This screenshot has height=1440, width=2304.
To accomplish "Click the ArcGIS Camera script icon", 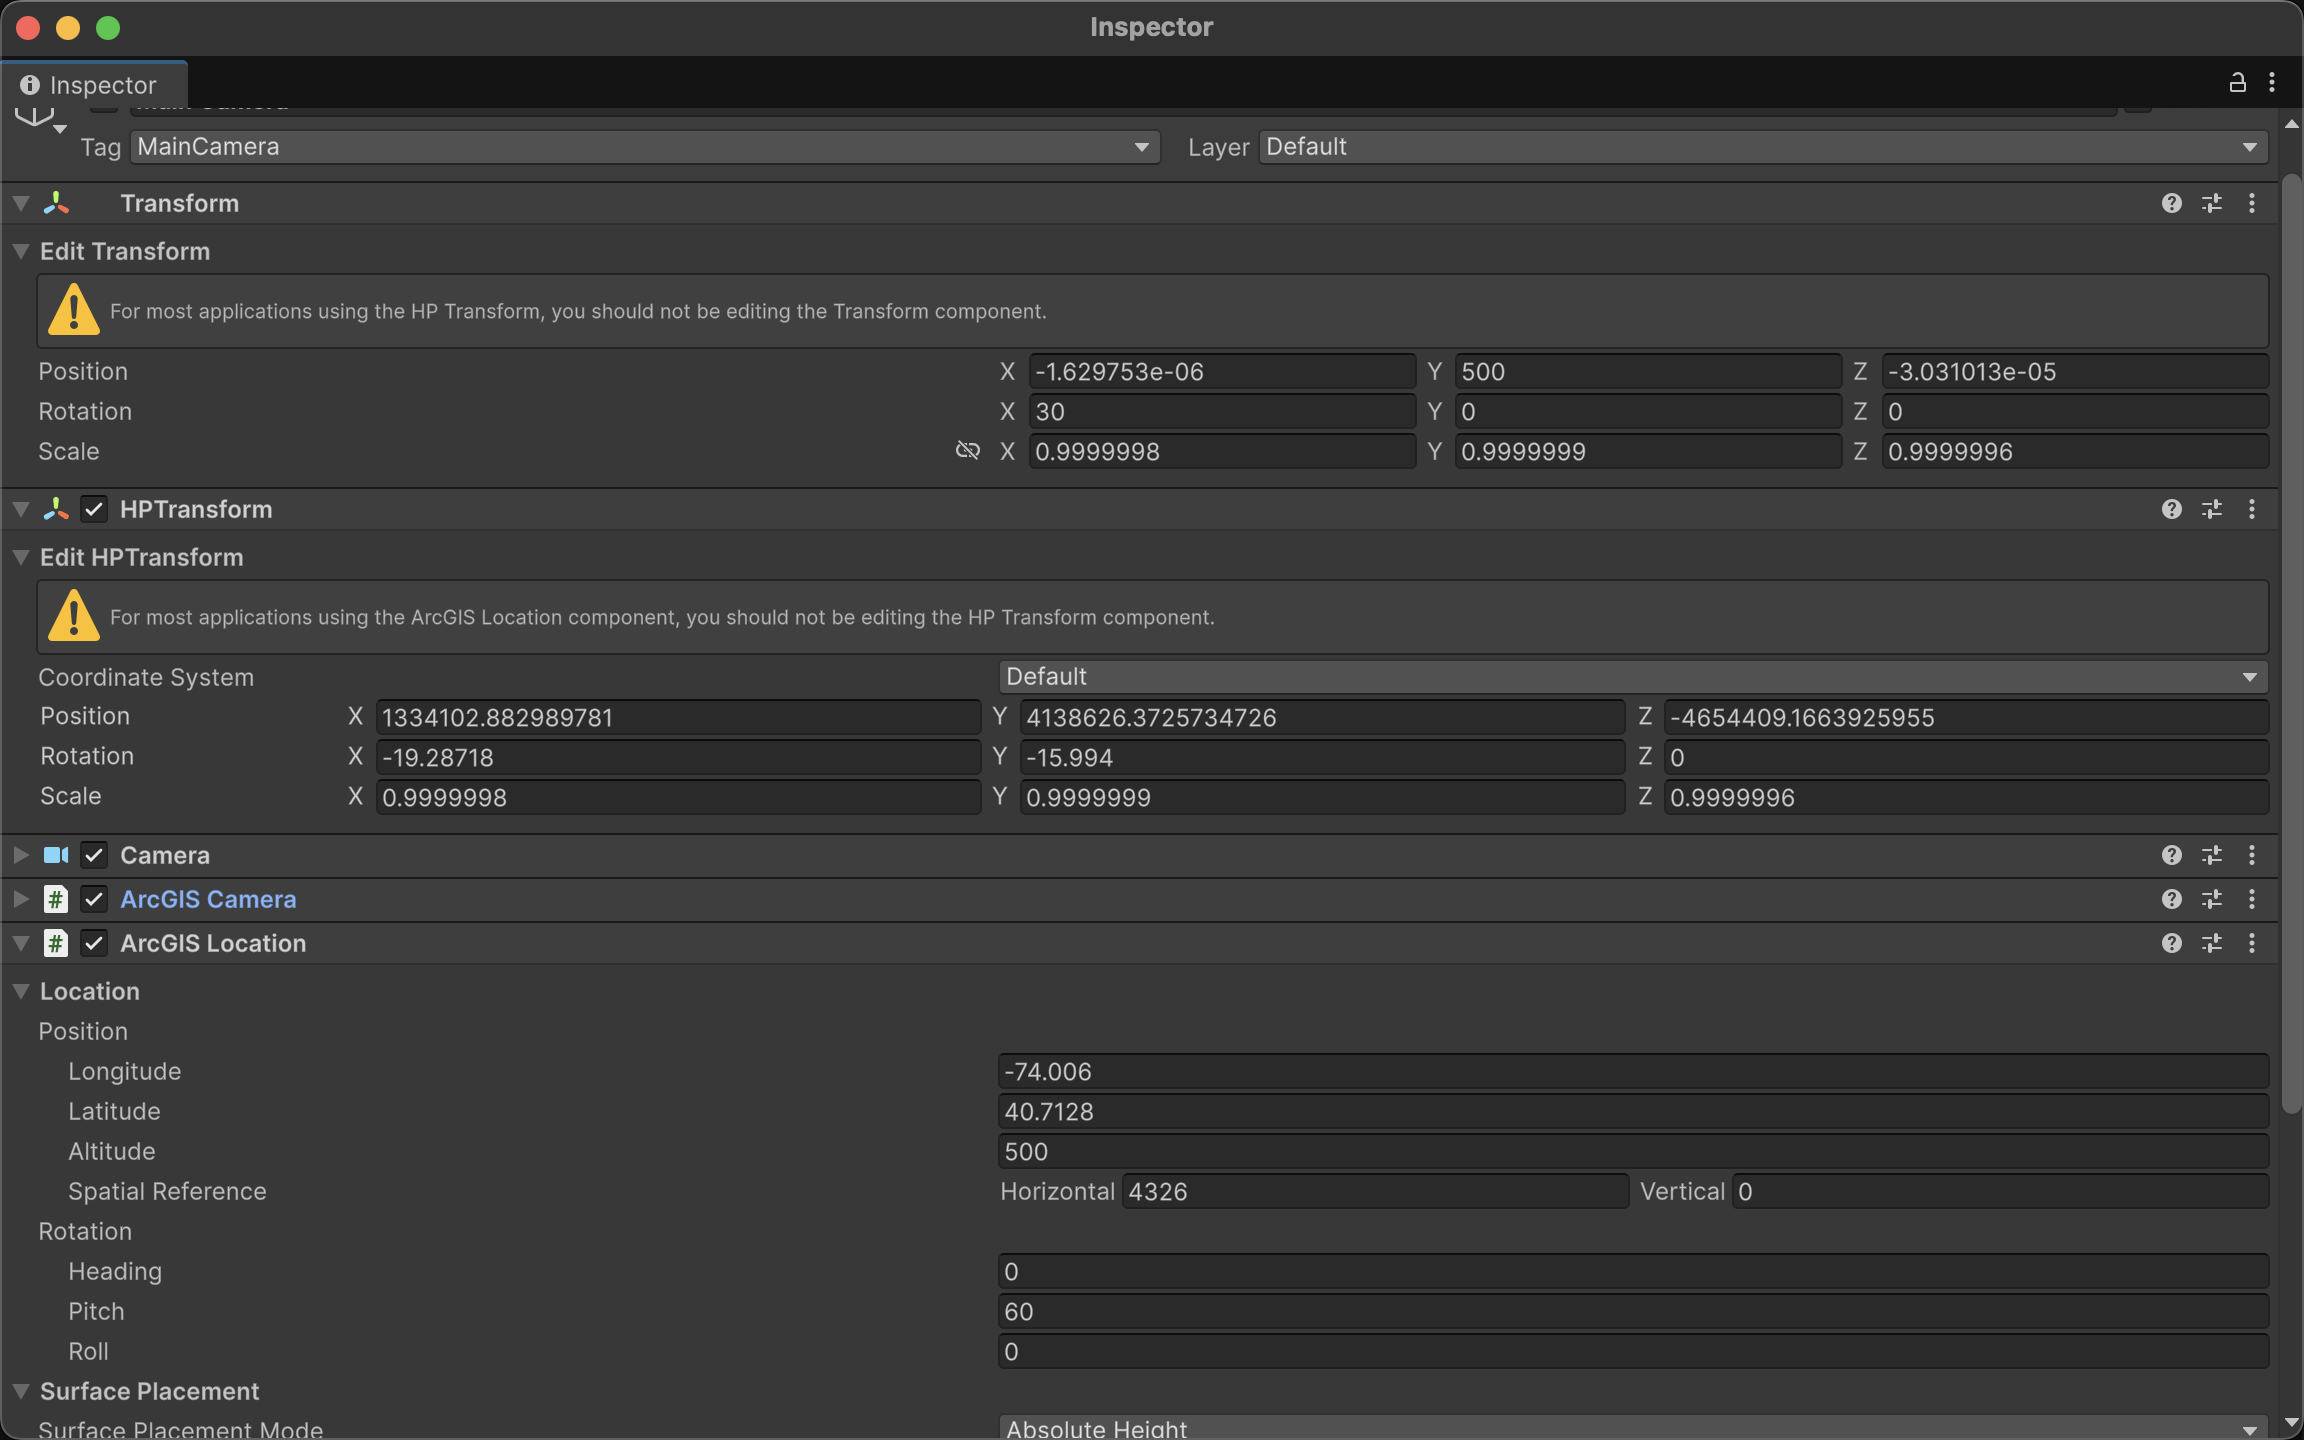I will coord(55,899).
